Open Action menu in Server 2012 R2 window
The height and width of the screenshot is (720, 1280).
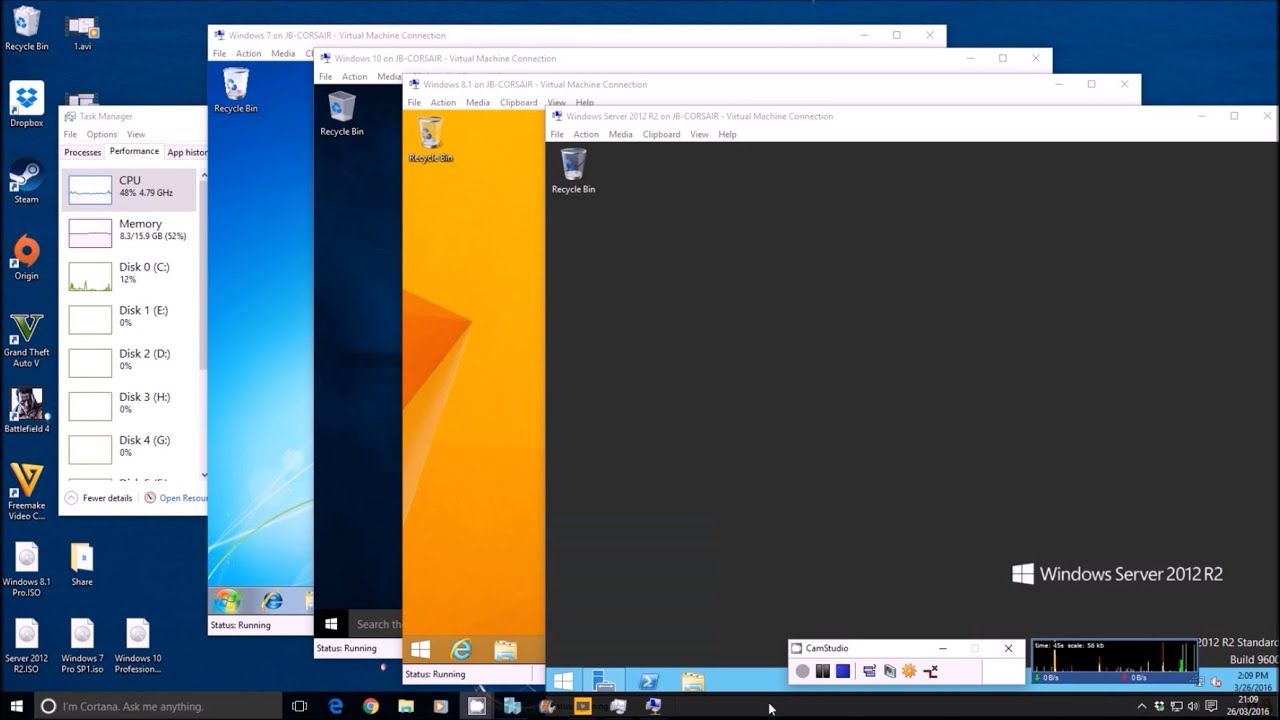pos(586,134)
